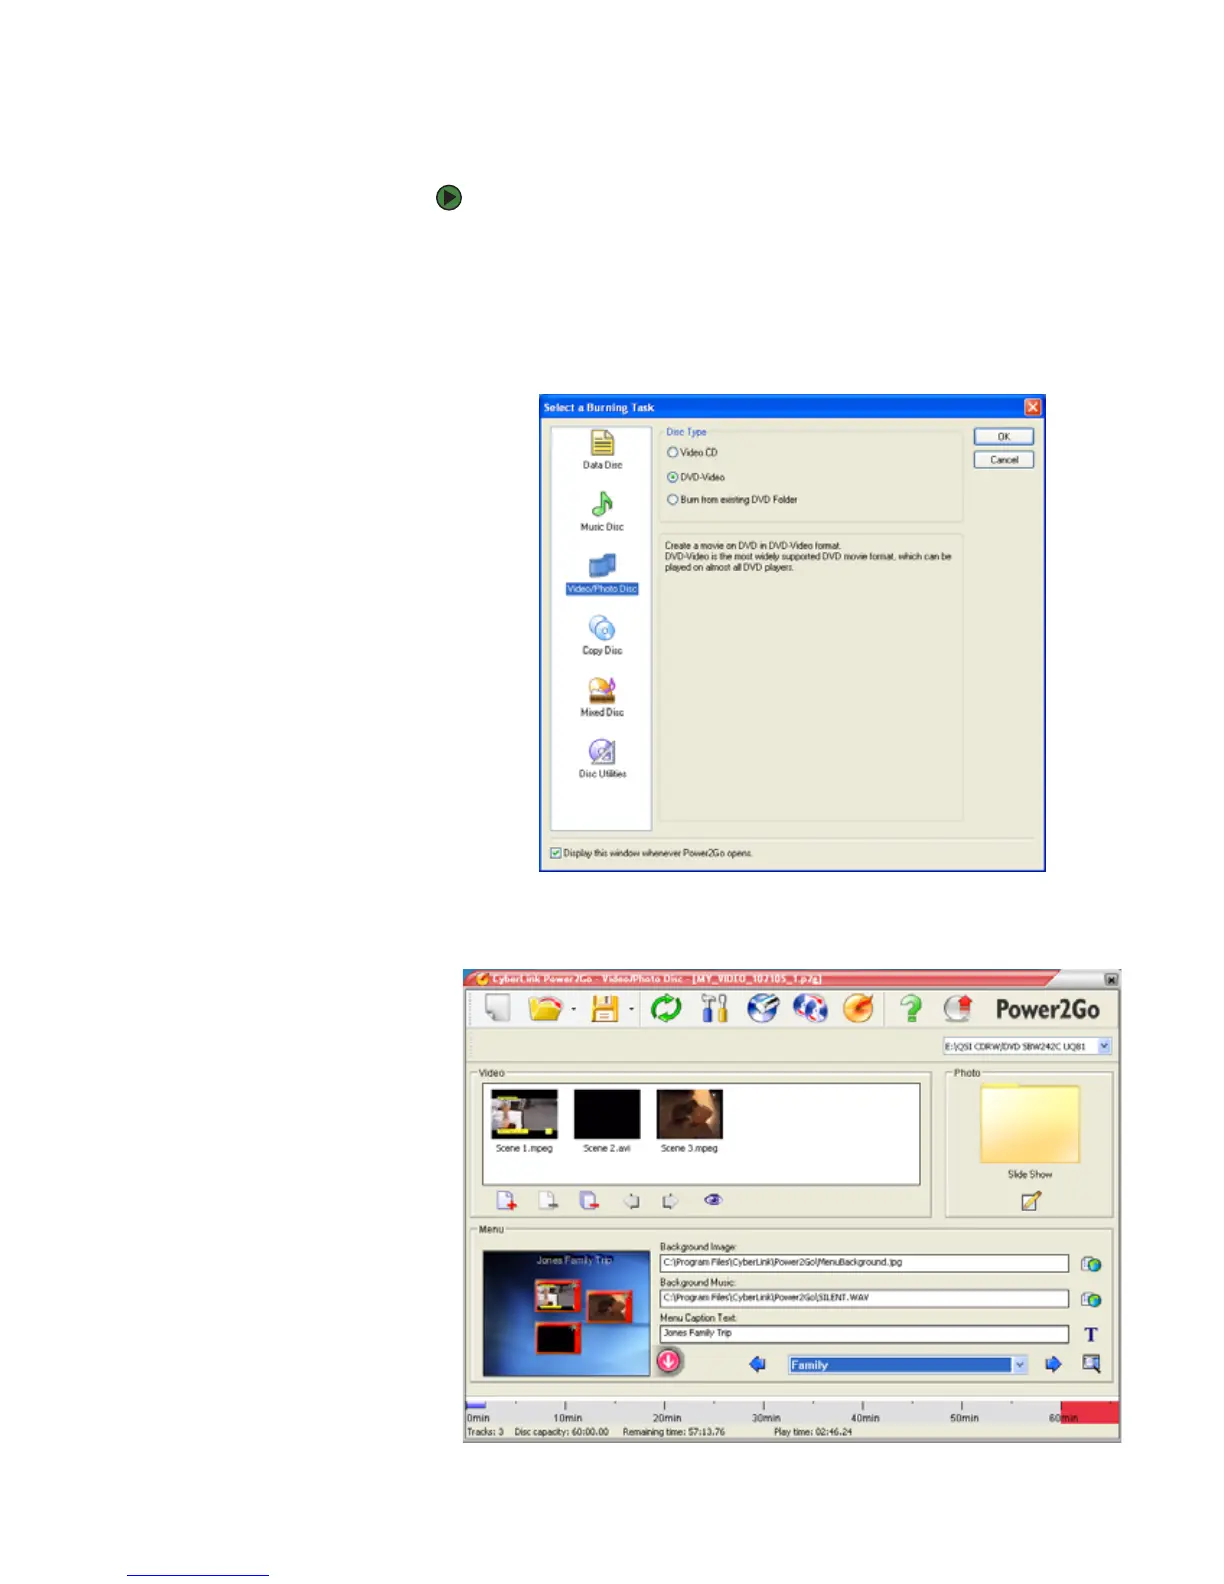
Task: Open the Slide Show photo folder
Action: point(1030,1125)
